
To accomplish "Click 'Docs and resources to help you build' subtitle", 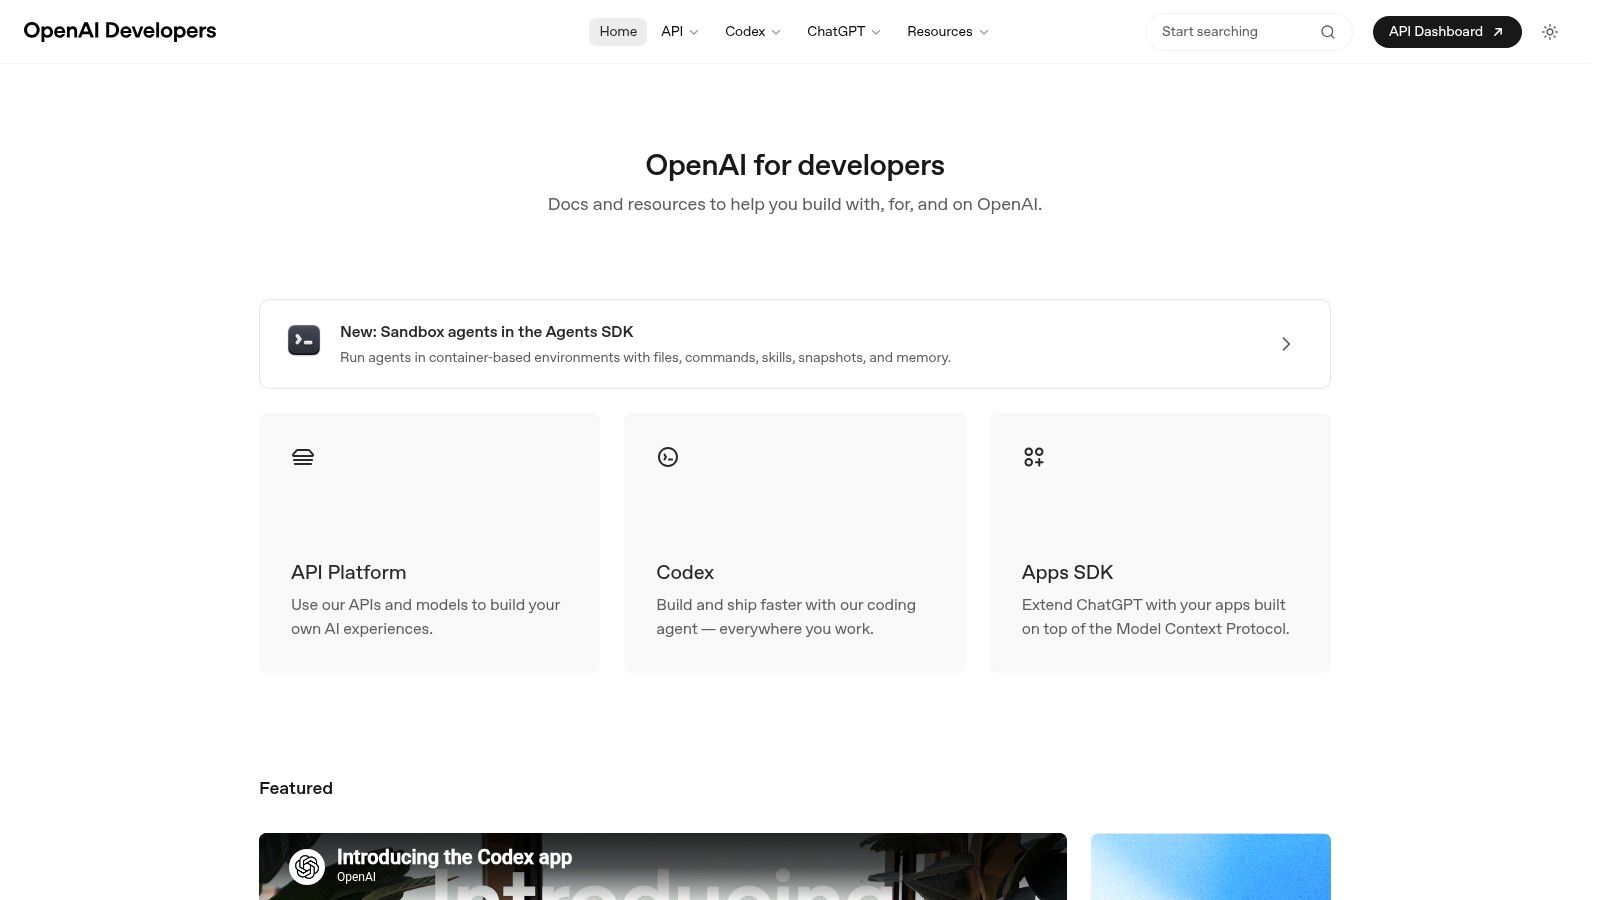I will click(x=795, y=204).
